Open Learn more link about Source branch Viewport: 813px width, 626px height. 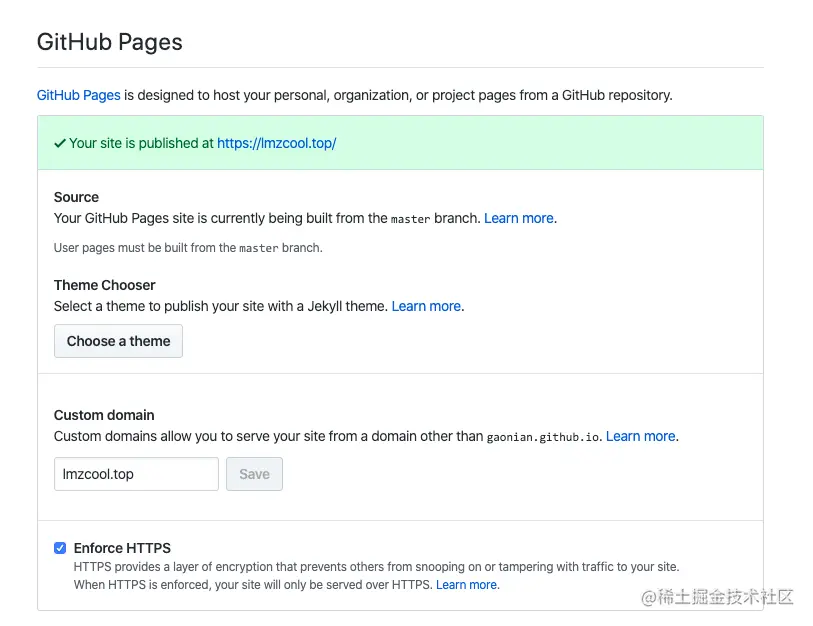click(519, 218)
